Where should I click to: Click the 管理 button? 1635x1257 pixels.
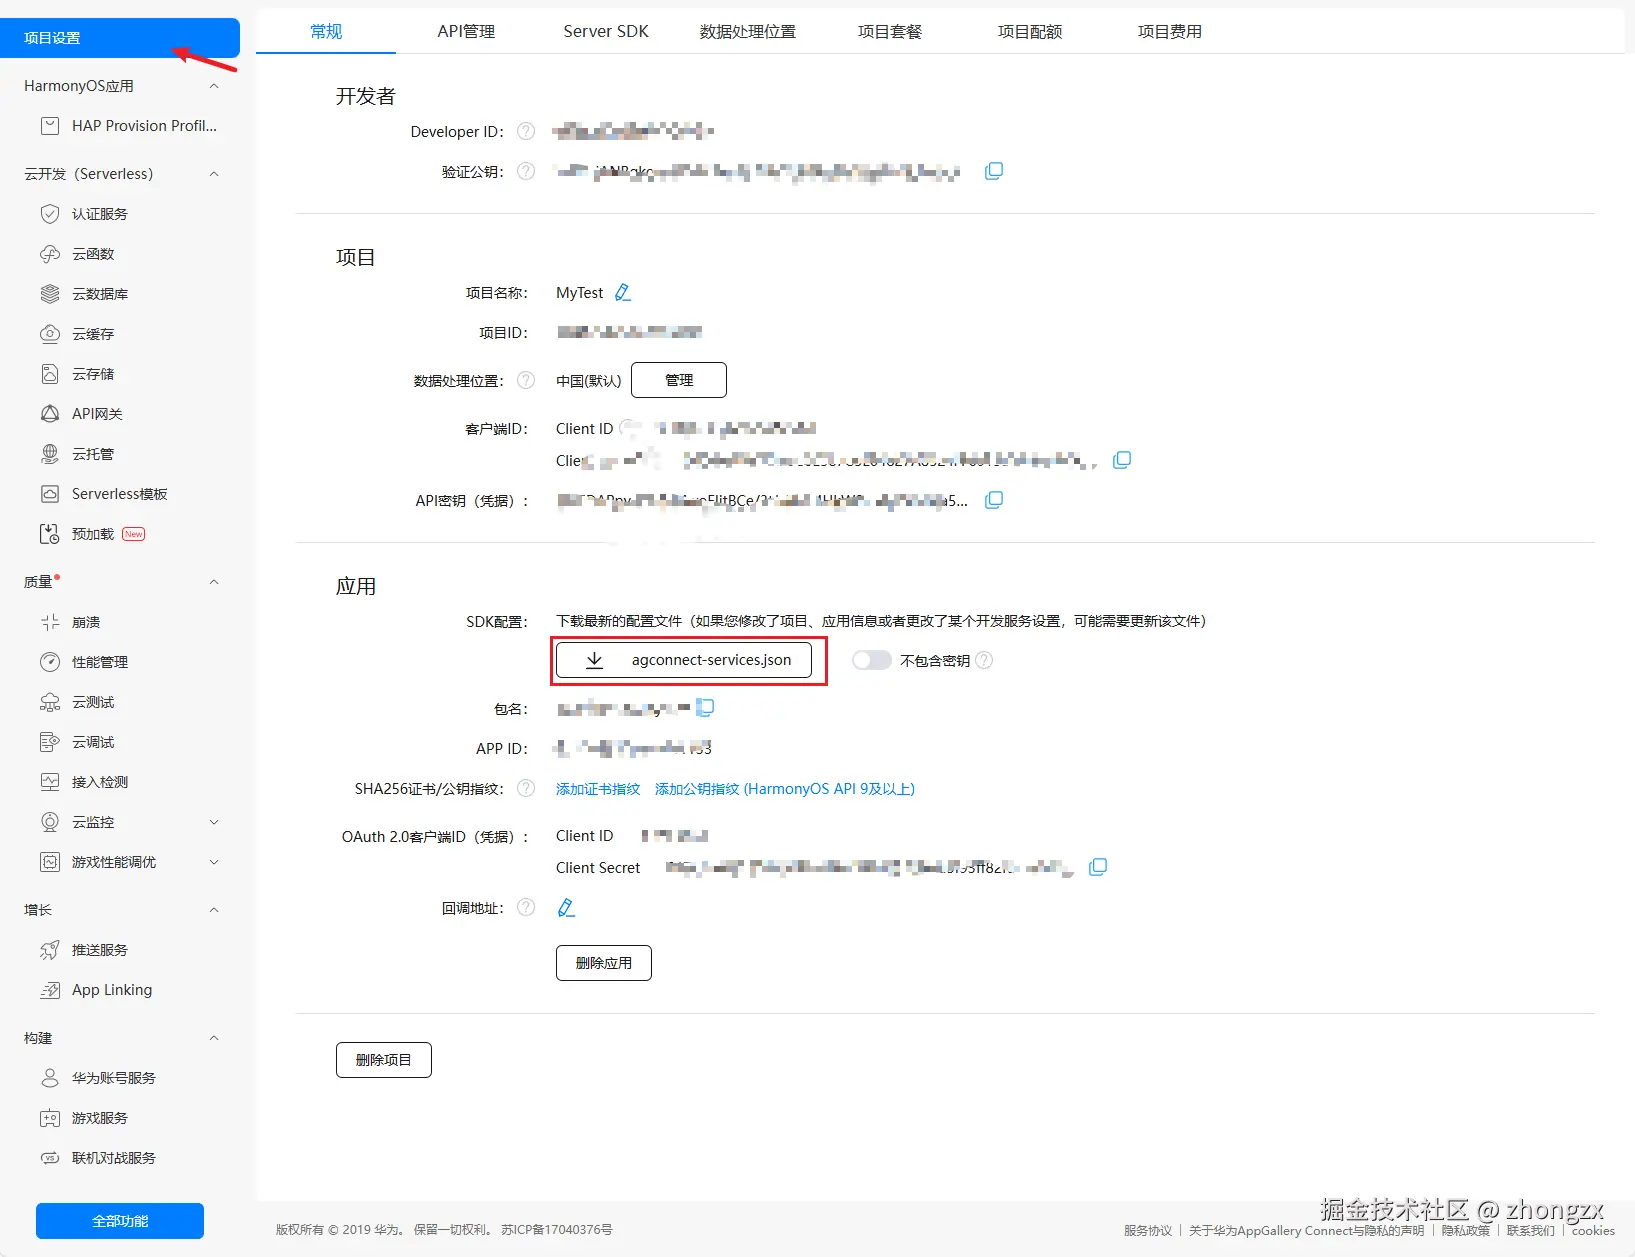pyautogui.click(x=679, y=380)
